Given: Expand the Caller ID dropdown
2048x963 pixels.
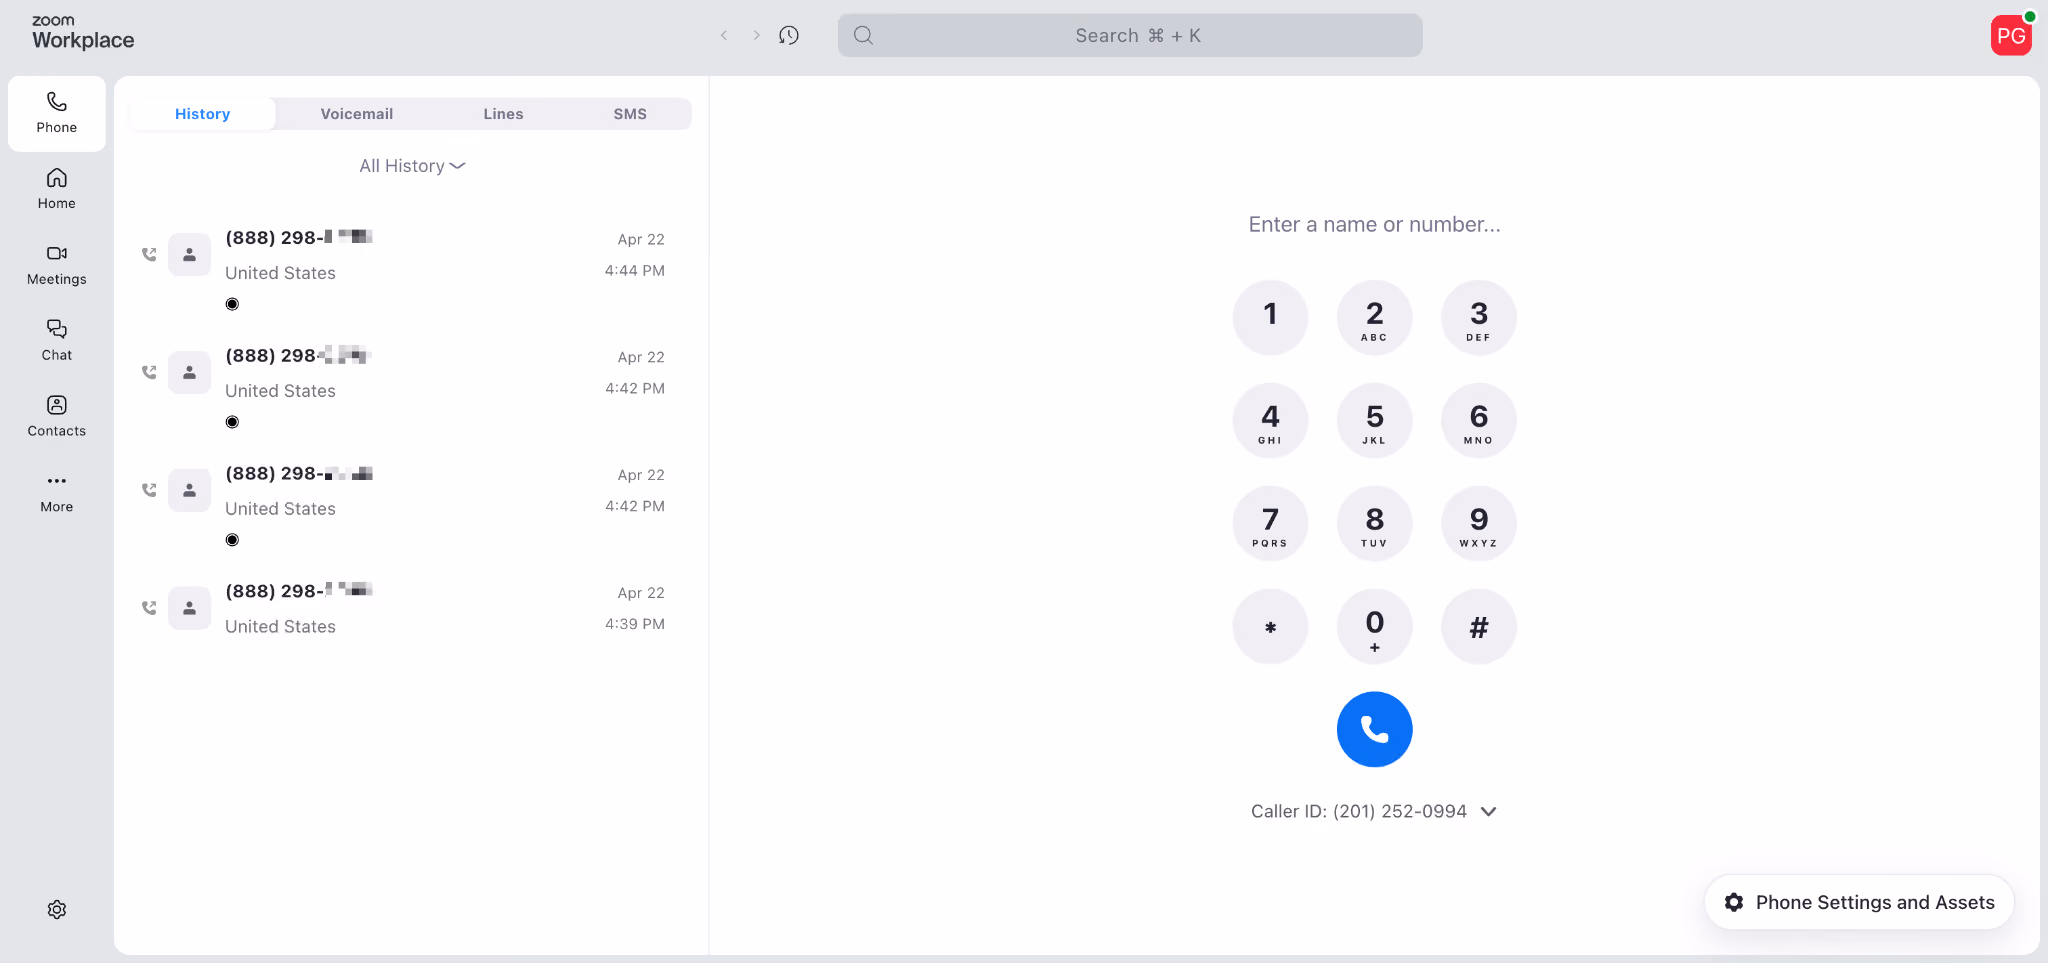Looking at the screenshot, I should (1488, 811).
